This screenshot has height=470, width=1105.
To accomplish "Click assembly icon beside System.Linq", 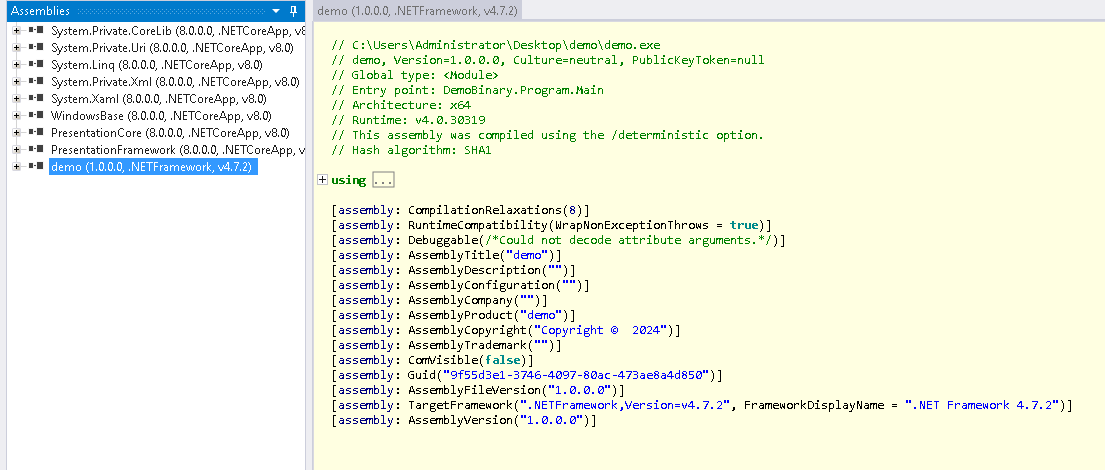I will click(37, 64).
